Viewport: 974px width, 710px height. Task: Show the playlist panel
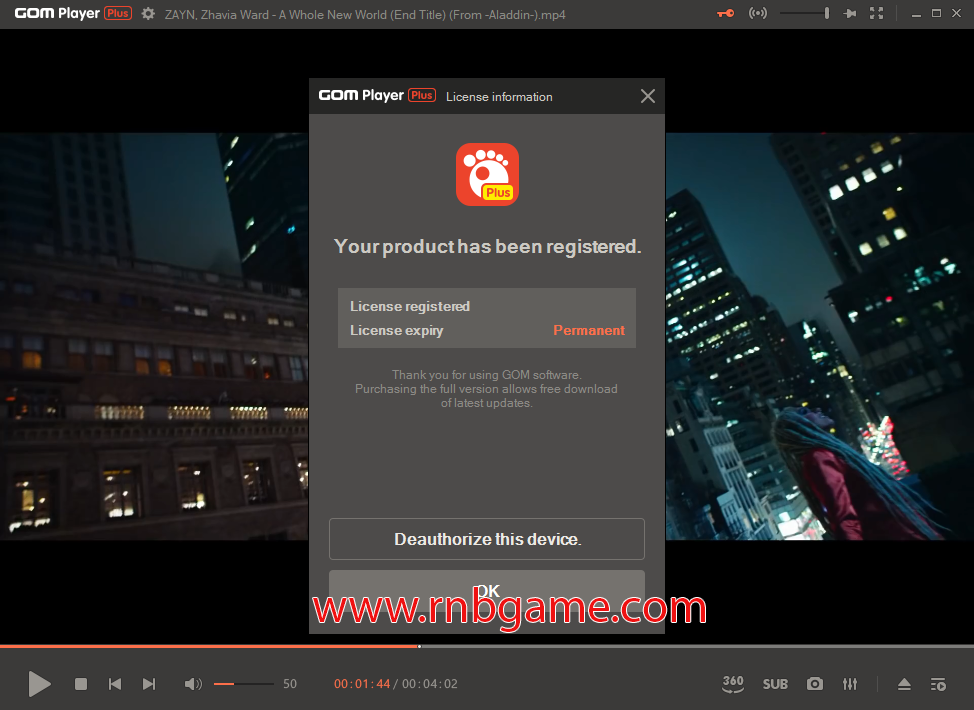coord(938,684)
